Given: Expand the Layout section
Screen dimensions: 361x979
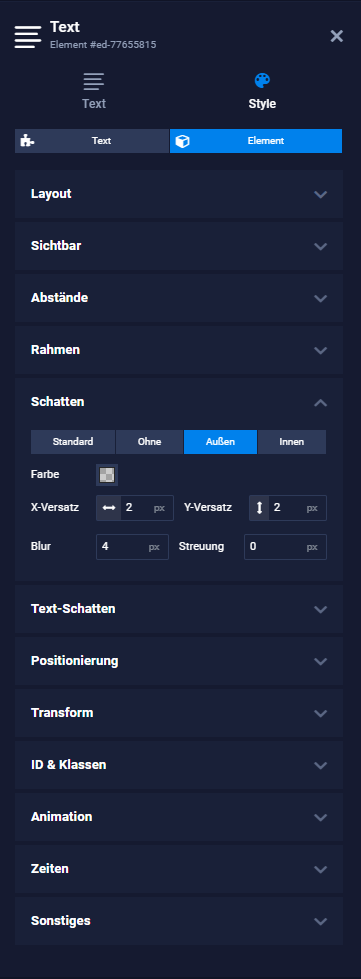Looking at the screenshot, I should (179, 194).
